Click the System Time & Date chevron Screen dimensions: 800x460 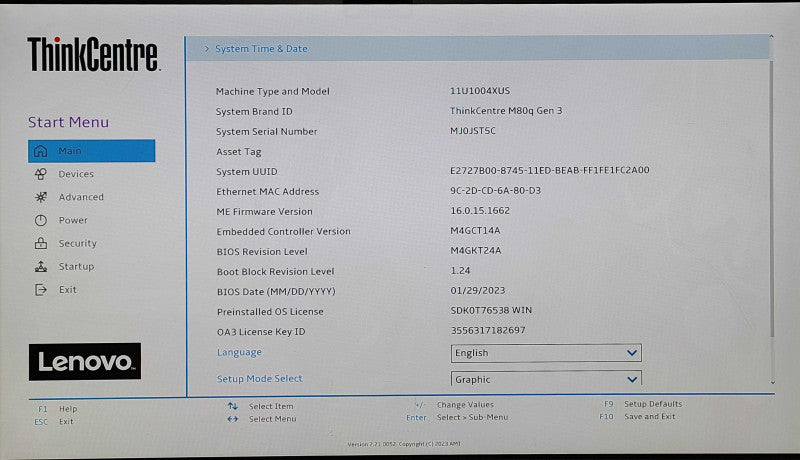click(207, 49)
